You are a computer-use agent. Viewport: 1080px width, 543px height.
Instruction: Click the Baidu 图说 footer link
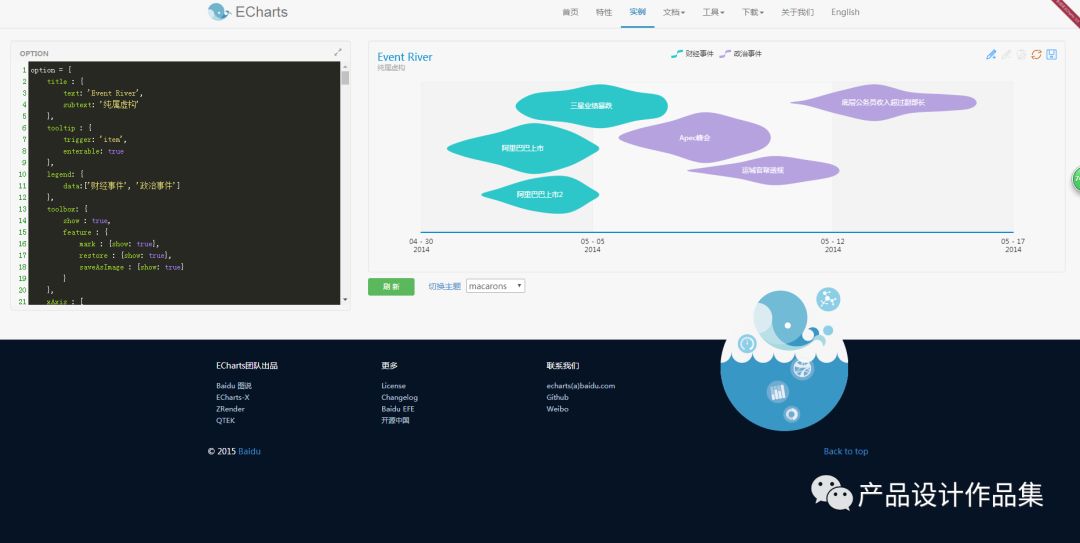234,386
